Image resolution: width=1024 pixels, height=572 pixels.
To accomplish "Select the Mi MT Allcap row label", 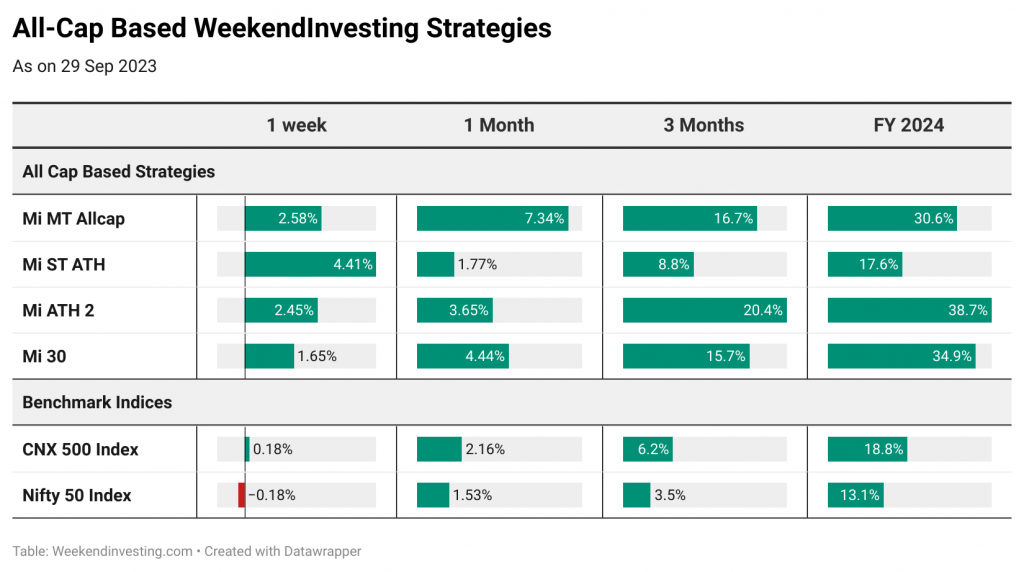I will (x=73, y=219).
